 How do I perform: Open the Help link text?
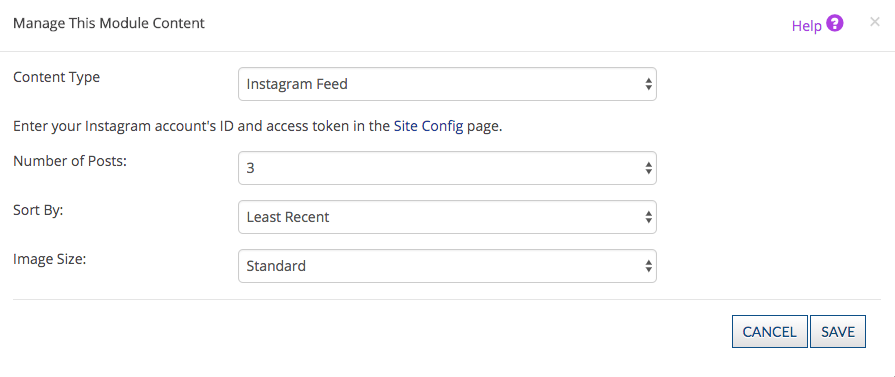click(x=807, y=26)
